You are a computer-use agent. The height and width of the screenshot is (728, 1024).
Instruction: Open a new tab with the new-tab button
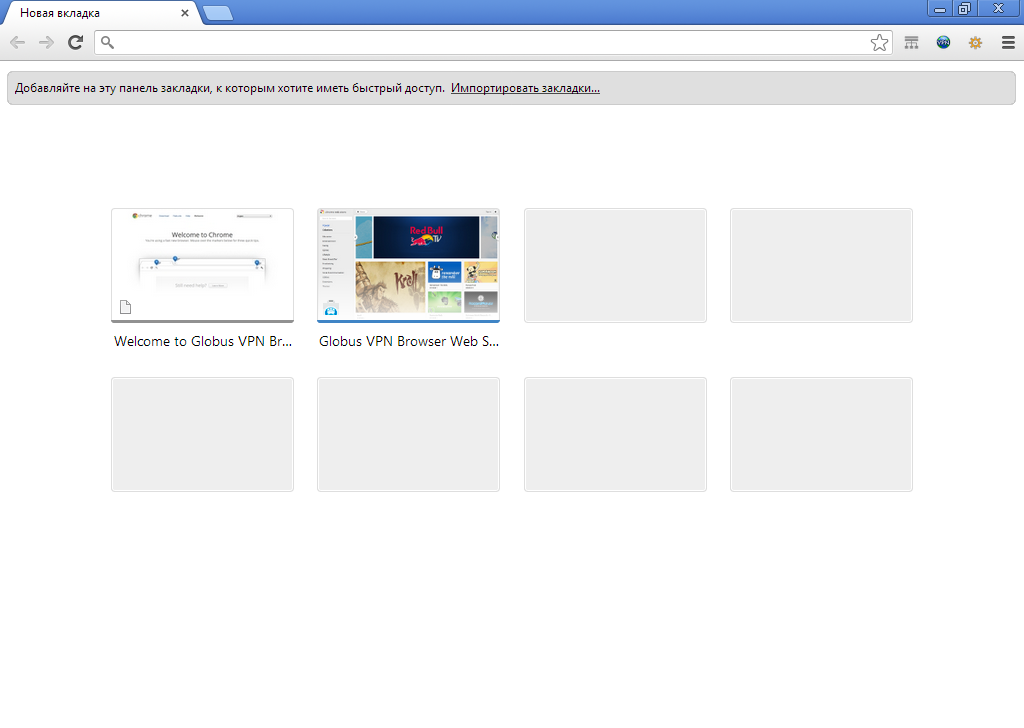click(x=218, y=13)
